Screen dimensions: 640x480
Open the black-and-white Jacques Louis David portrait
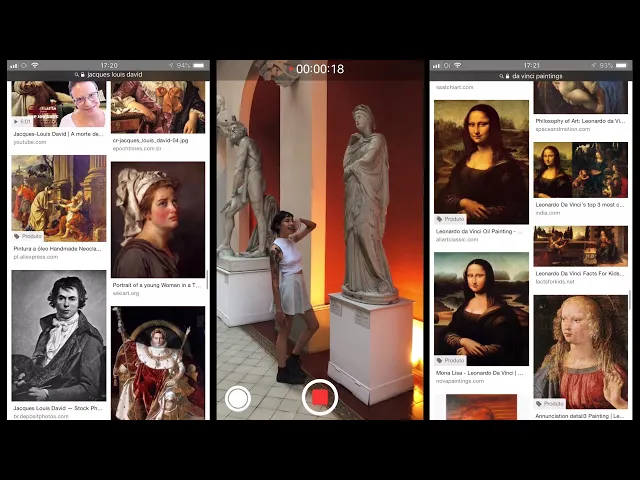[x=59, y=336]
